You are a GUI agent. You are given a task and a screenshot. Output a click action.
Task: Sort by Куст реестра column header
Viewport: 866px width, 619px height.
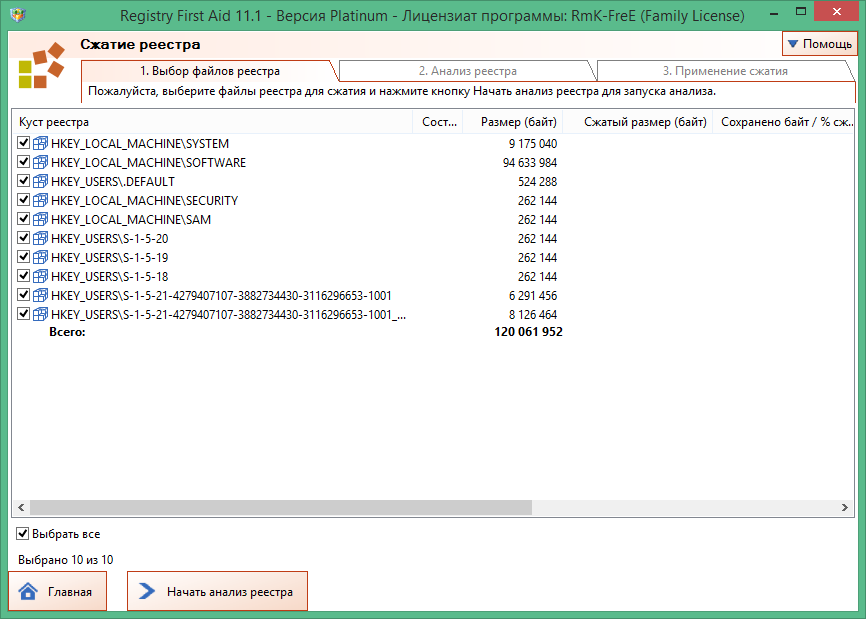(x=213, y=122)
